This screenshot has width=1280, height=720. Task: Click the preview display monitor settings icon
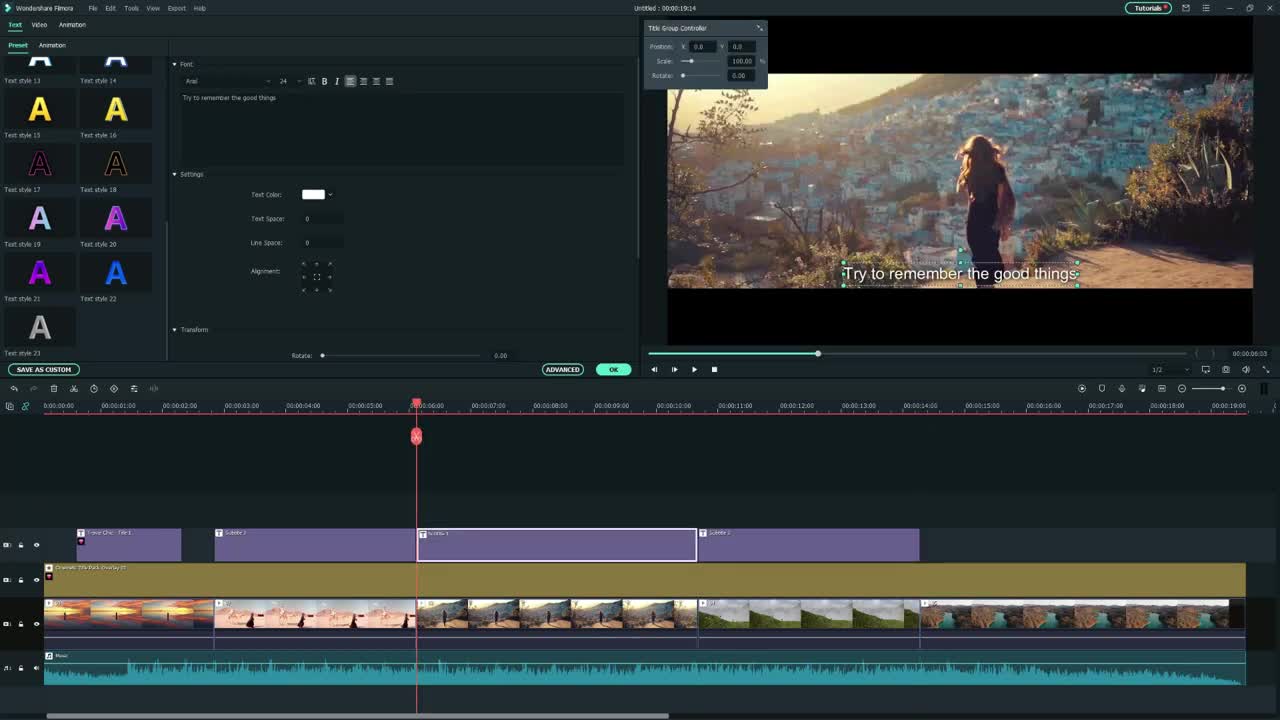coord(1206,369)
